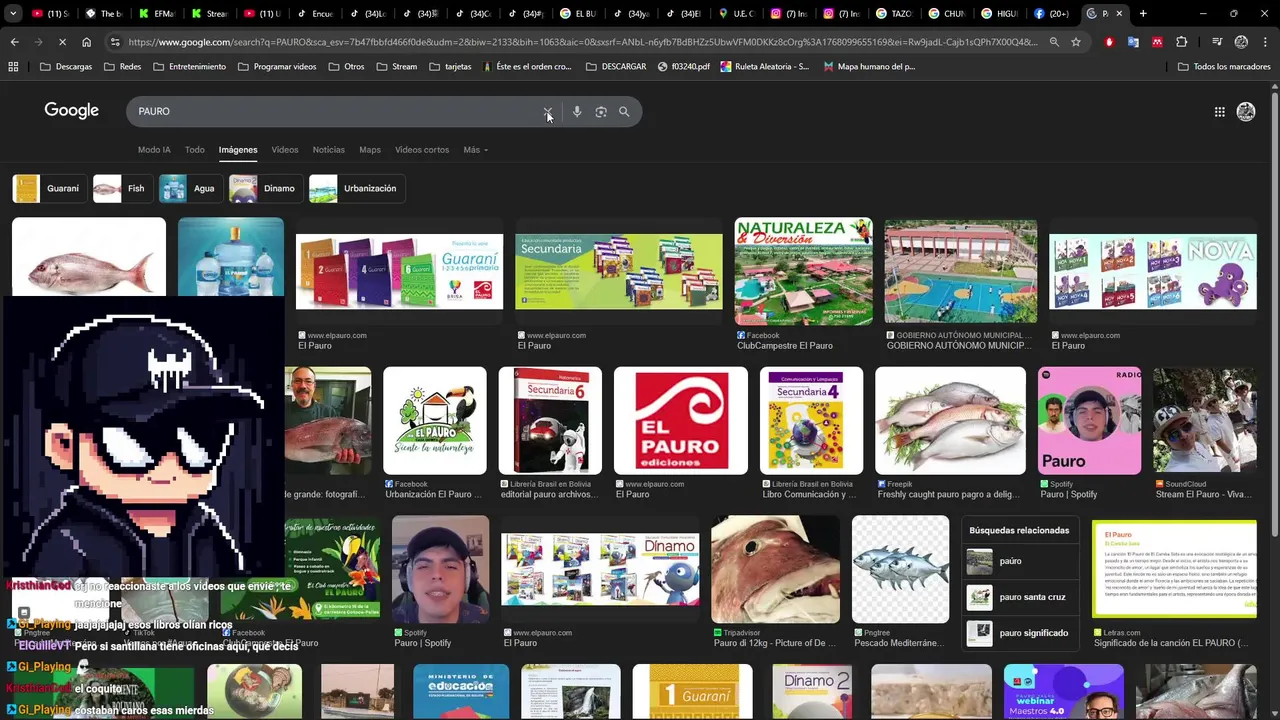1280x720 pixels.
Task: Select the Imágenes tab
Action: (238, 150)
